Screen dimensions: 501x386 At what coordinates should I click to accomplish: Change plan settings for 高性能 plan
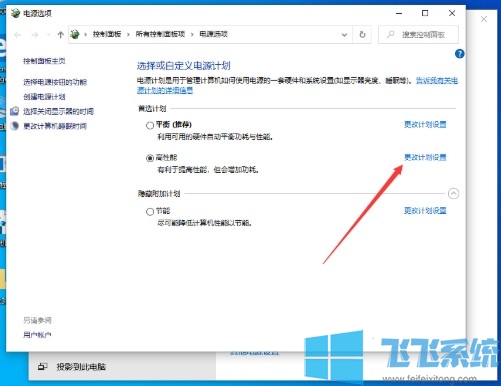(425, 157)
